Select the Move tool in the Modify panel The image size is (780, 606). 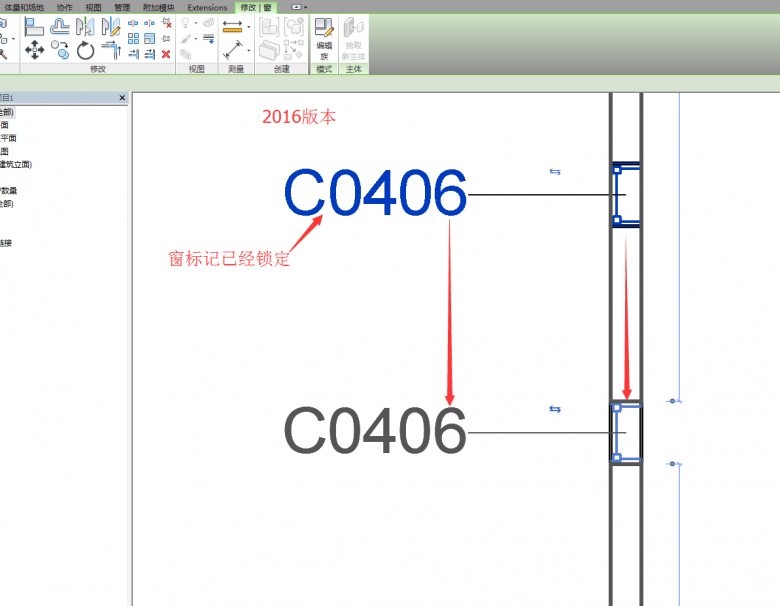(34, 49)
